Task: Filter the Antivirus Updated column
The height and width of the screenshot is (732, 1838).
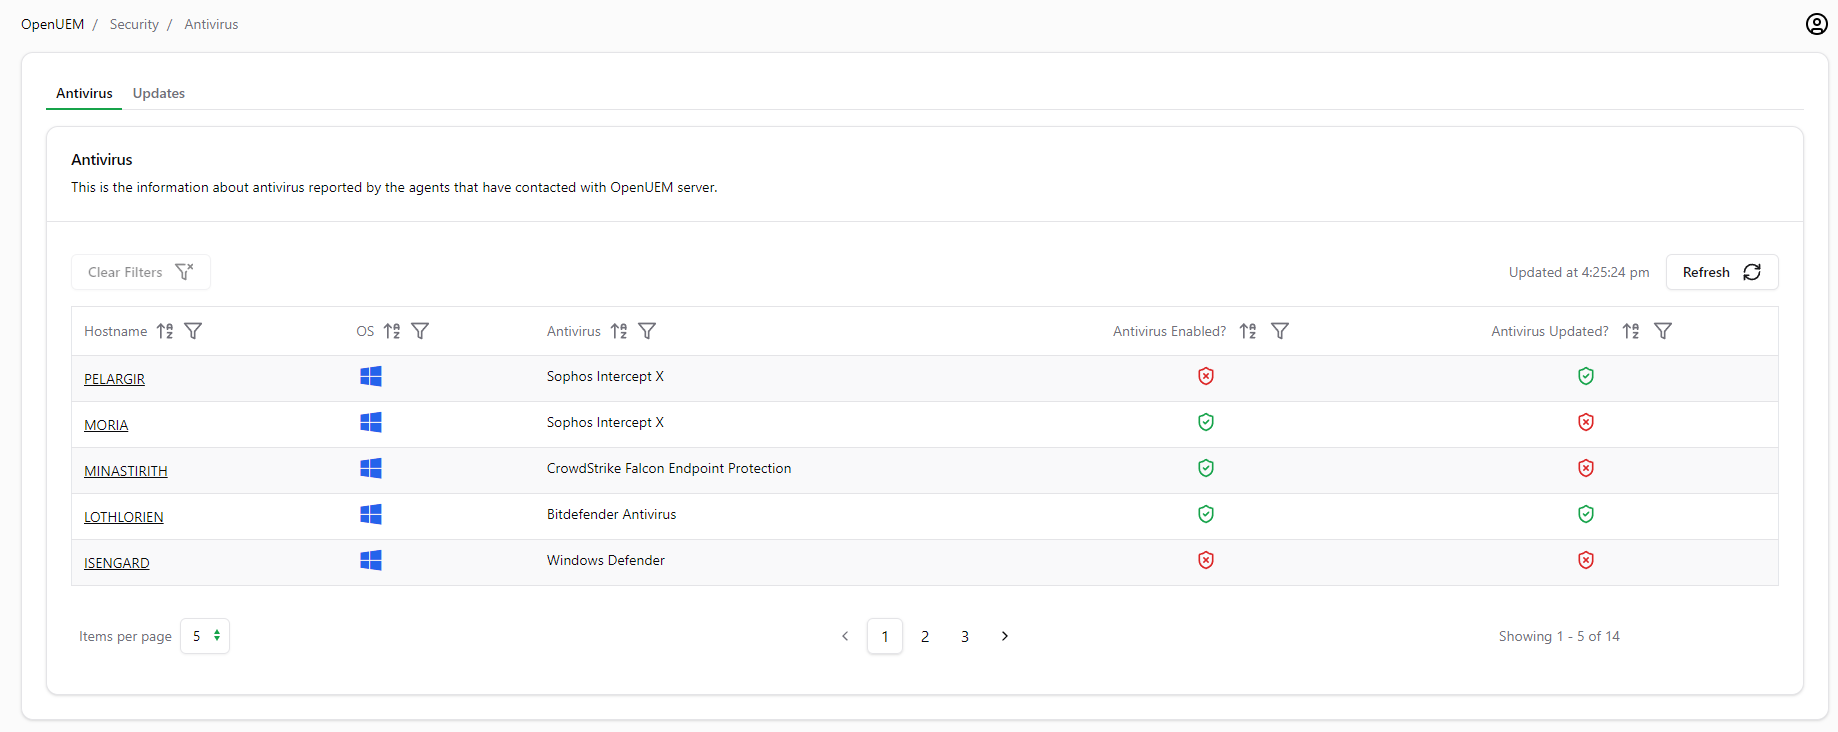Action: point(1663,331)
